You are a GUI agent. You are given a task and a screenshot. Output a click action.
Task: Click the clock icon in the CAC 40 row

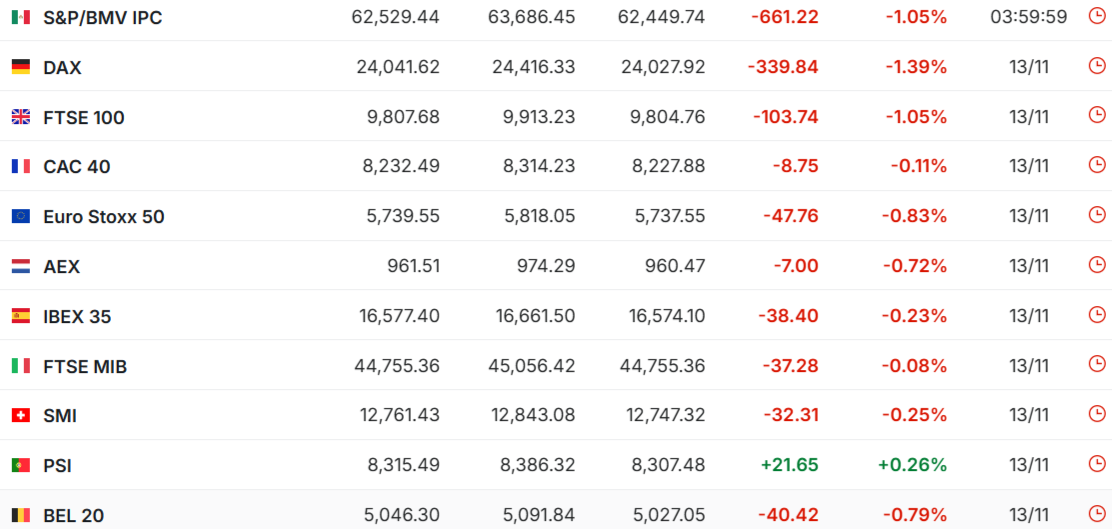pos(1096,165)
